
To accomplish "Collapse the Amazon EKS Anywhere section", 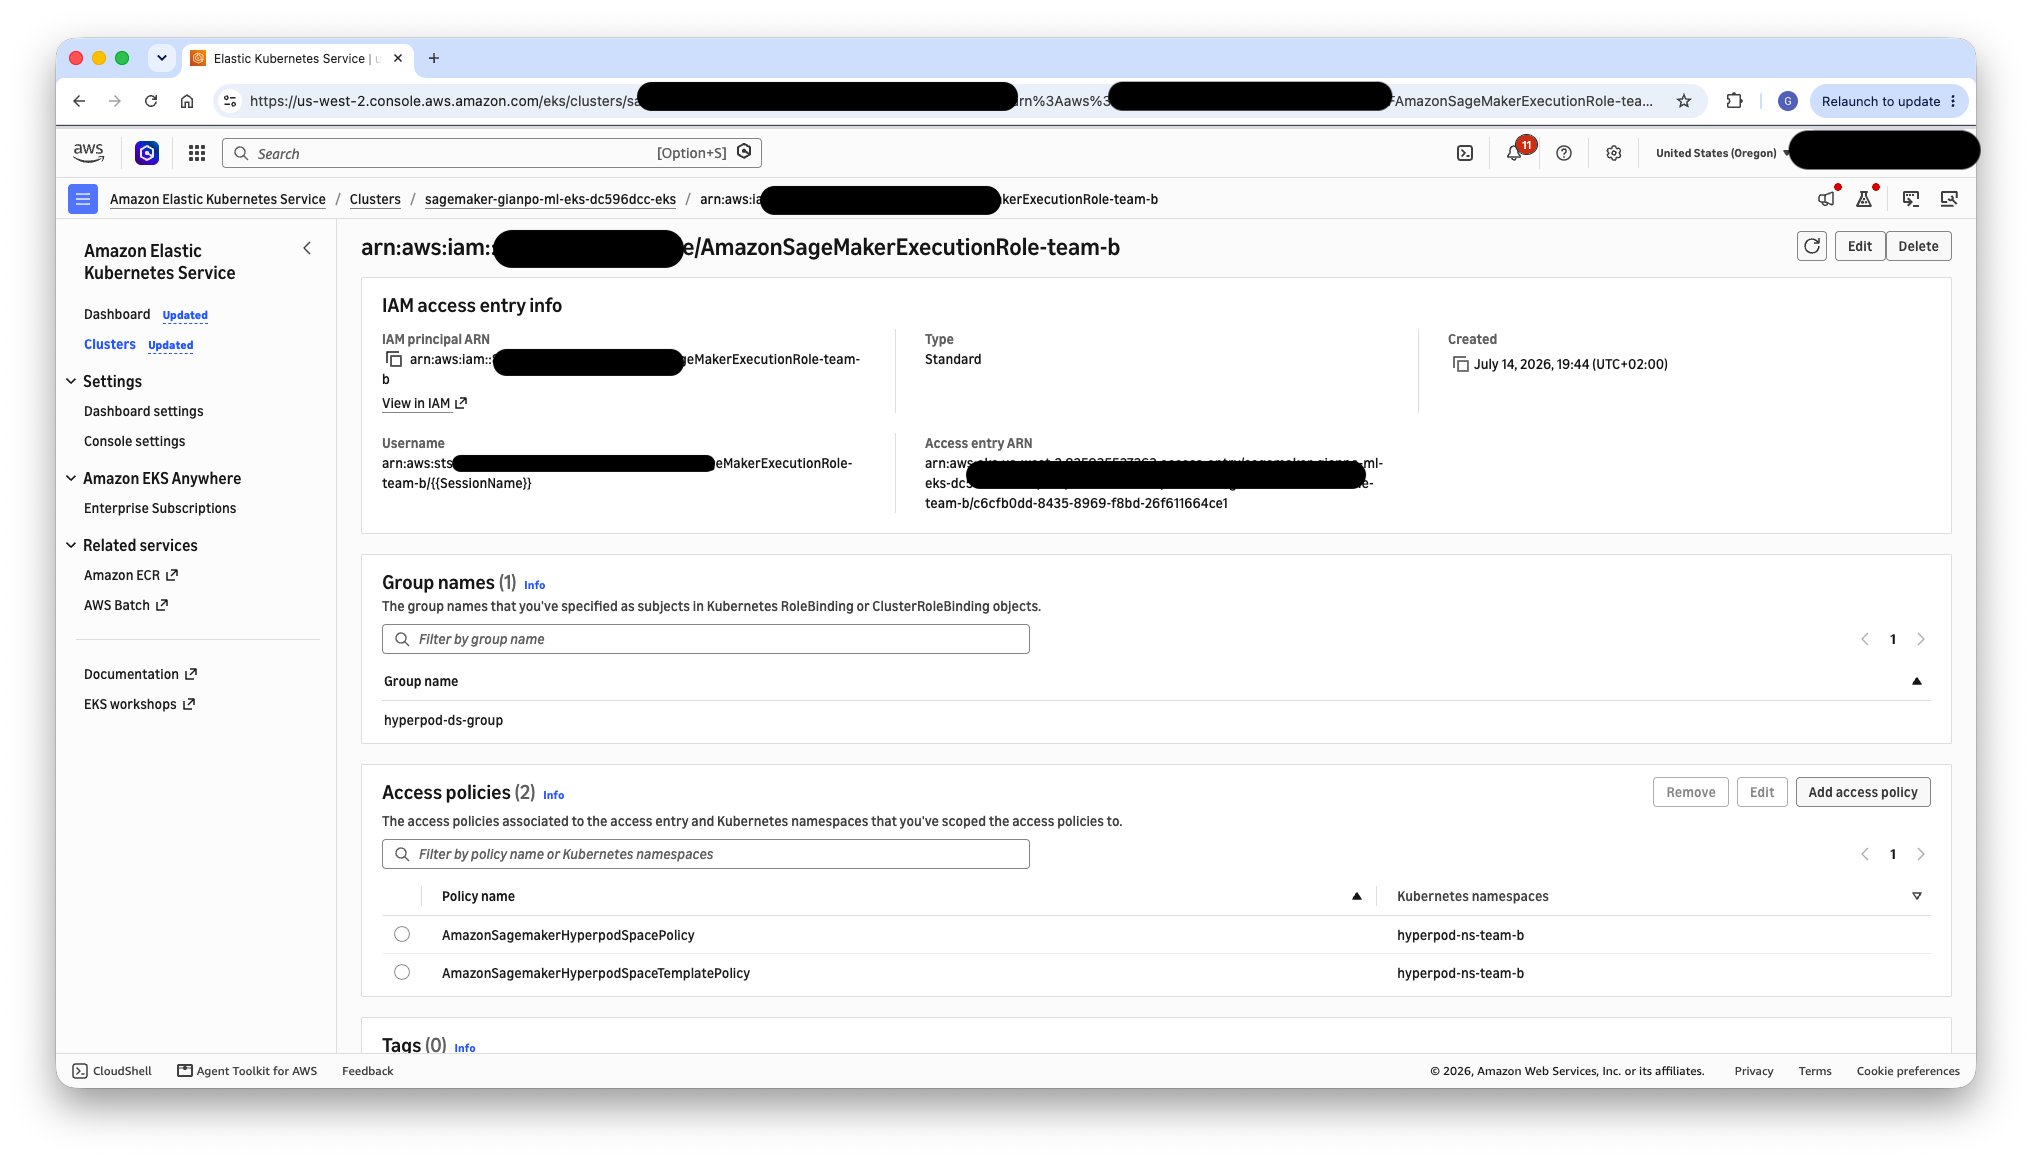I will pyautogui.click(x=71, y=478).
